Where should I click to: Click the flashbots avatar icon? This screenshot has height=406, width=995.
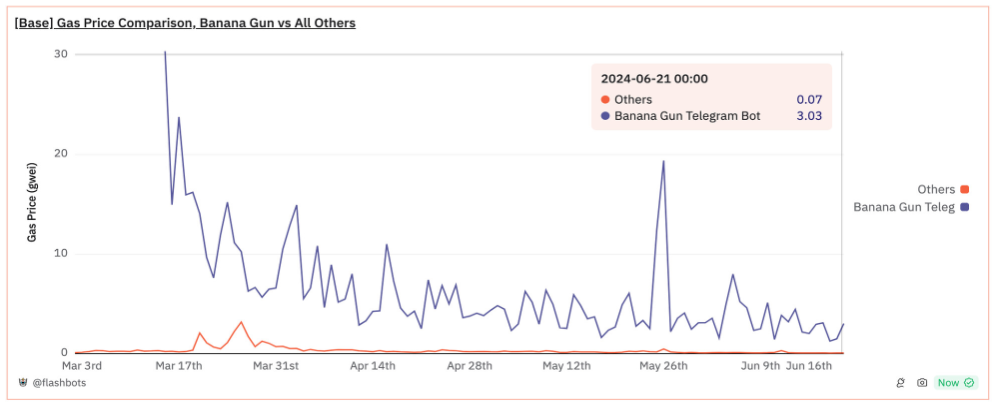tap(22, 383)
